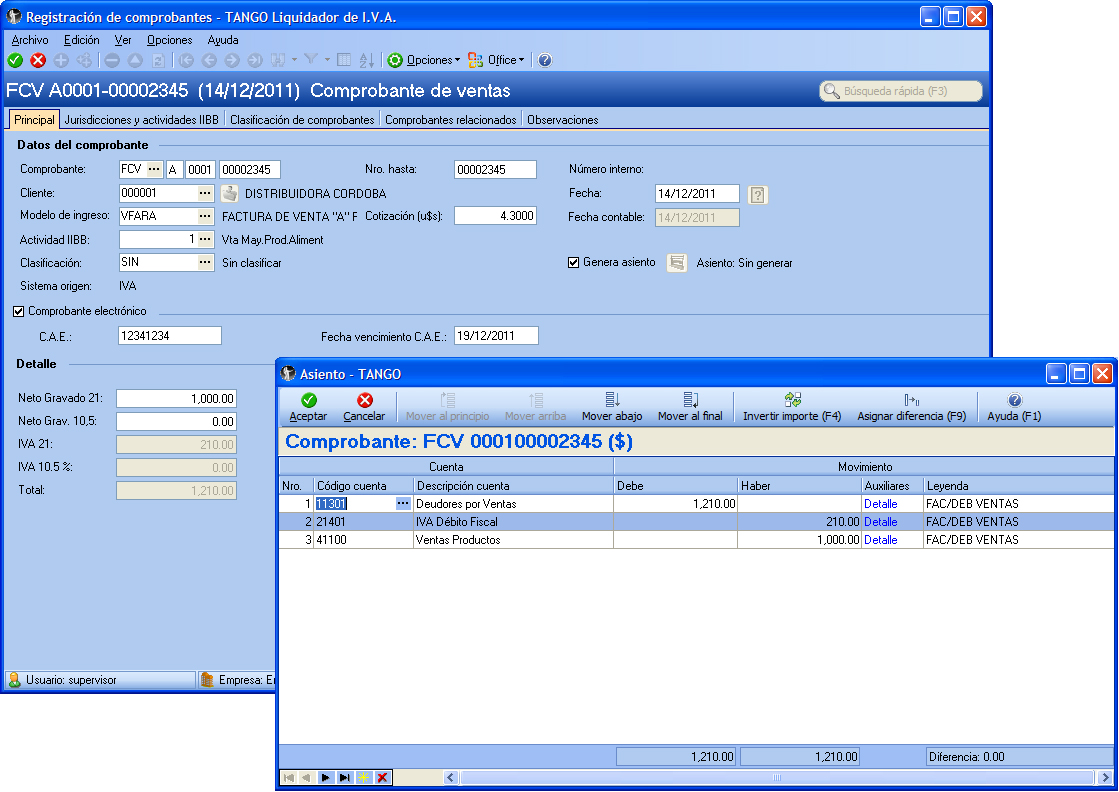Viewport: 1119px width, 792px height.
Task: Click the quick search magnifier icon
Action: (x=831, y=91)
